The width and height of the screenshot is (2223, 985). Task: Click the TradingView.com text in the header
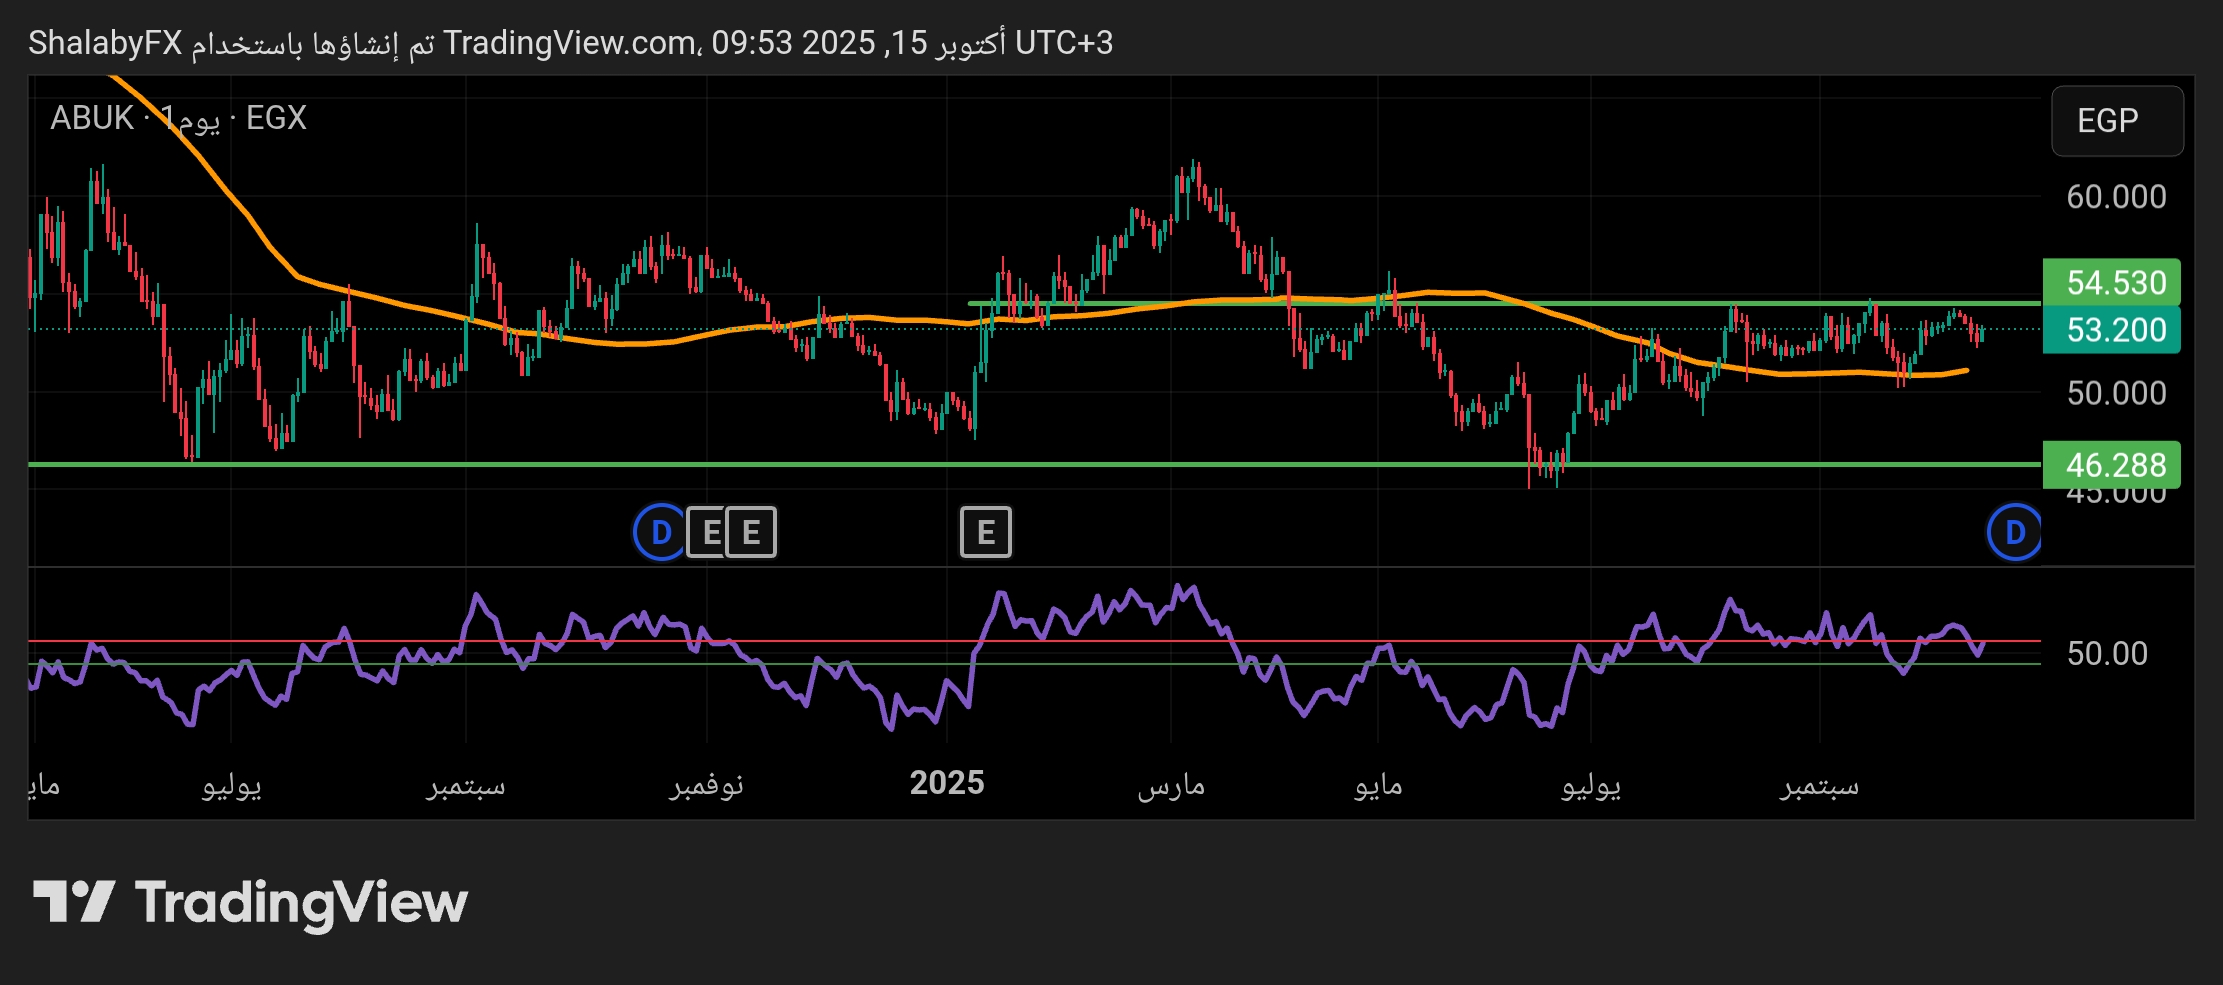[x=570, y=43]
